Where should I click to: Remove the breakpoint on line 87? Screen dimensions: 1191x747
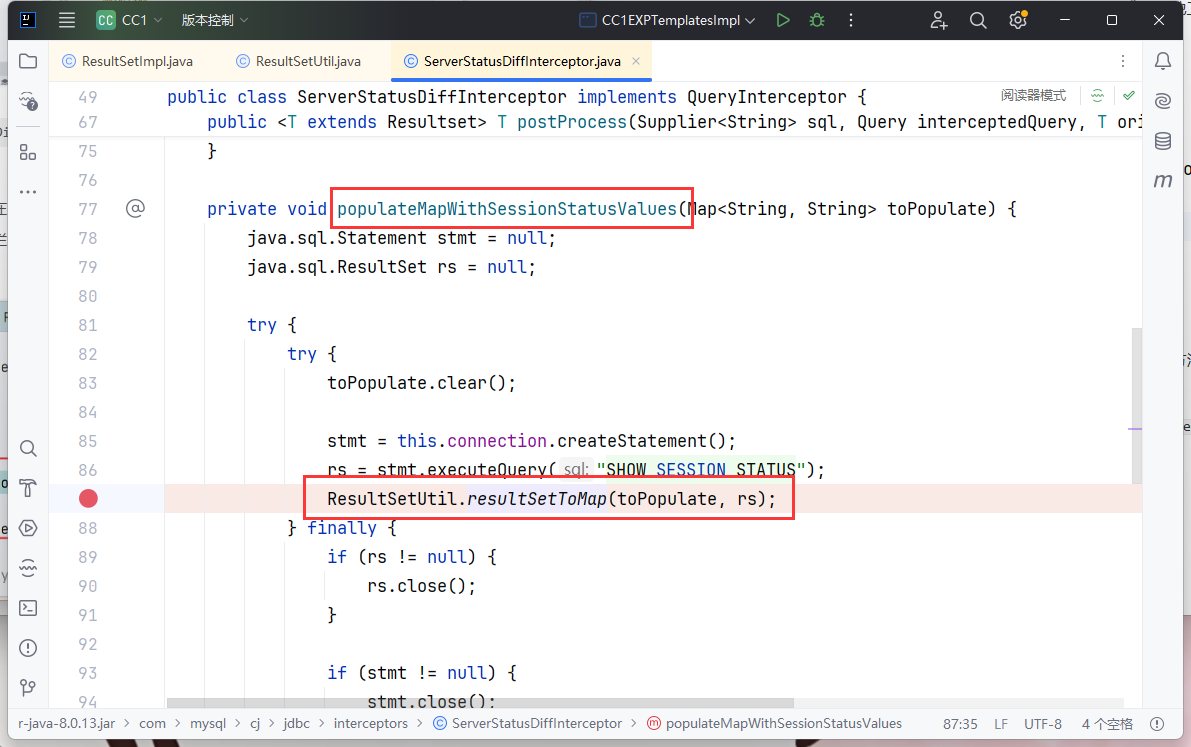pos(89,498)
